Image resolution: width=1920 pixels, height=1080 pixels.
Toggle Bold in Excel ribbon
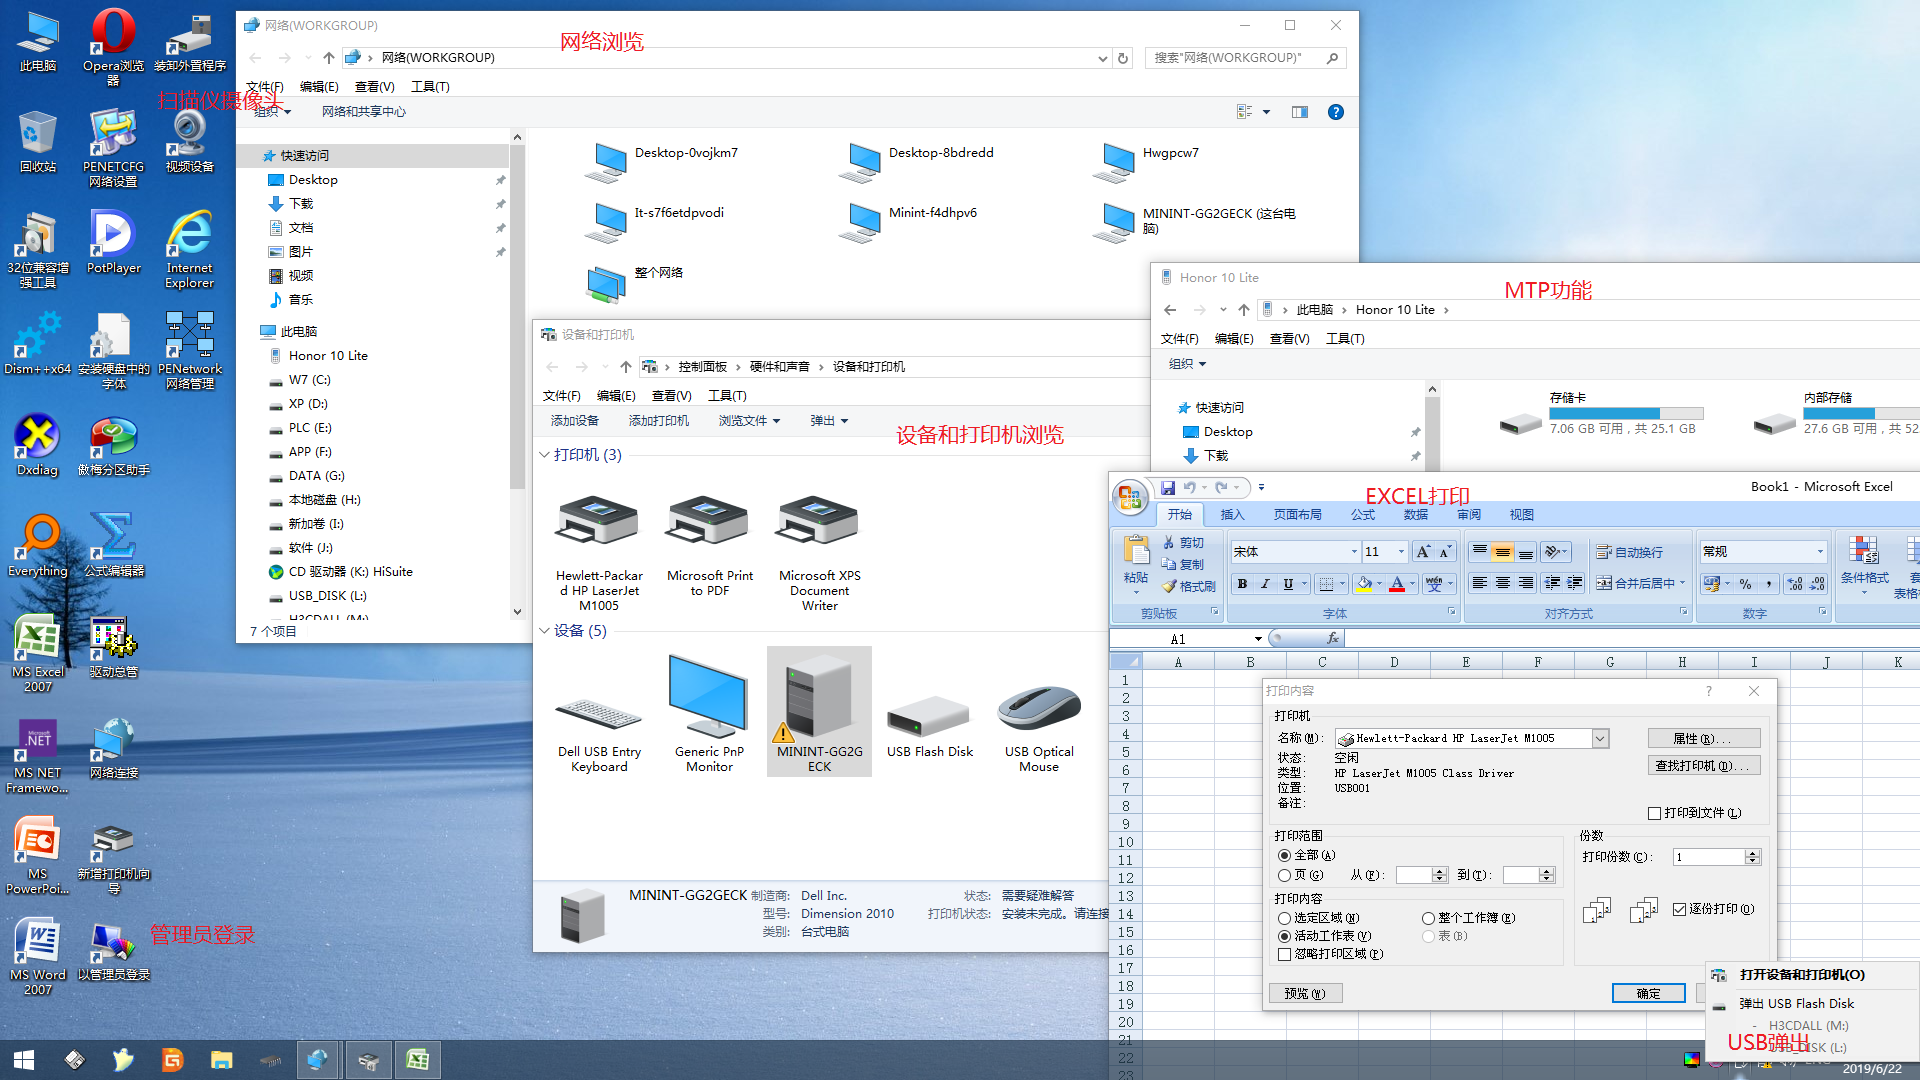[x=1242, y=584]
